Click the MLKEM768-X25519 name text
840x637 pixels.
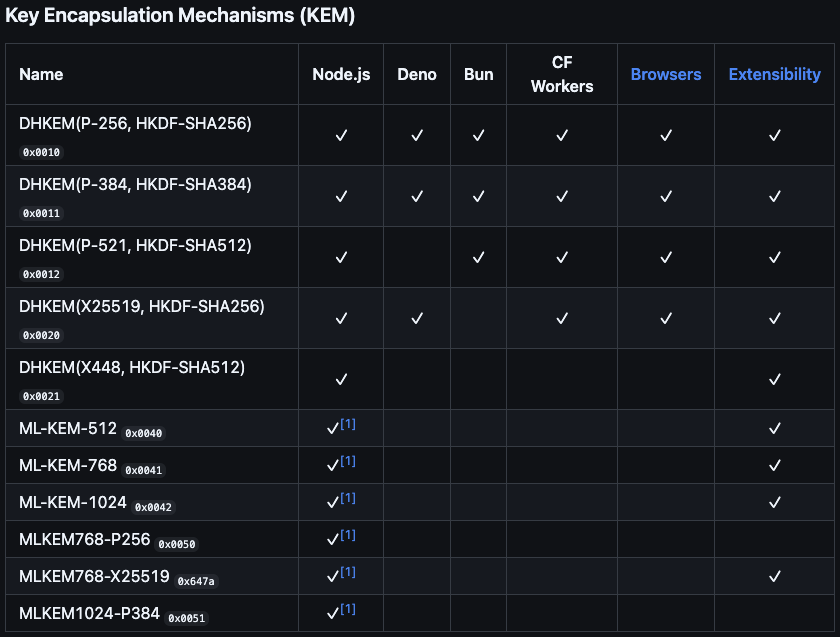tap(94, 576)
